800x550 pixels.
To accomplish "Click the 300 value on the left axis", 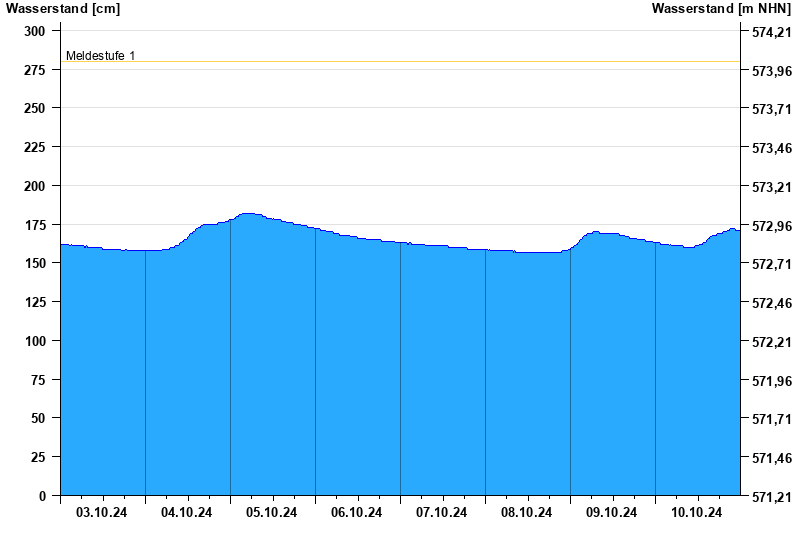I will pyautogui.click(x=35, y=31).
